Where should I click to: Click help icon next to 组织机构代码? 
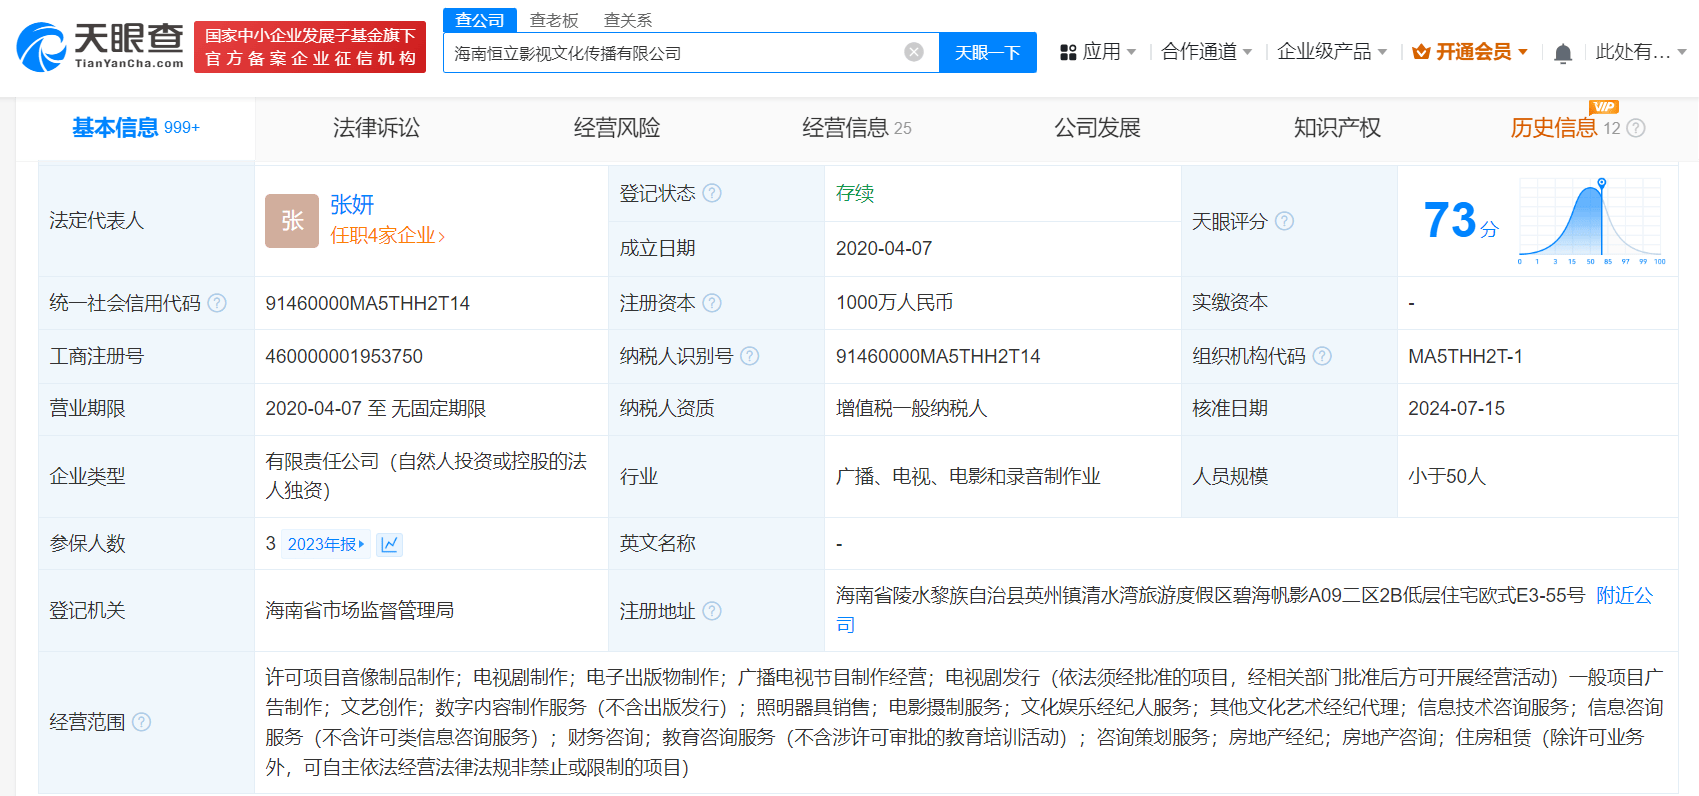tap(1322, 356)
